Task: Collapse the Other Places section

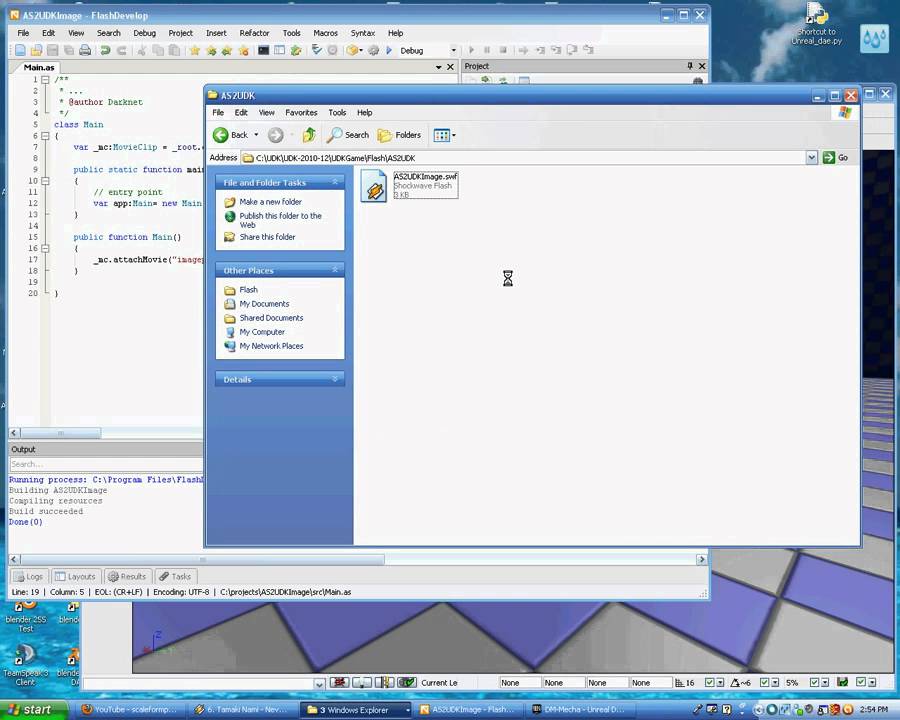Action: (x=335, y=269)
